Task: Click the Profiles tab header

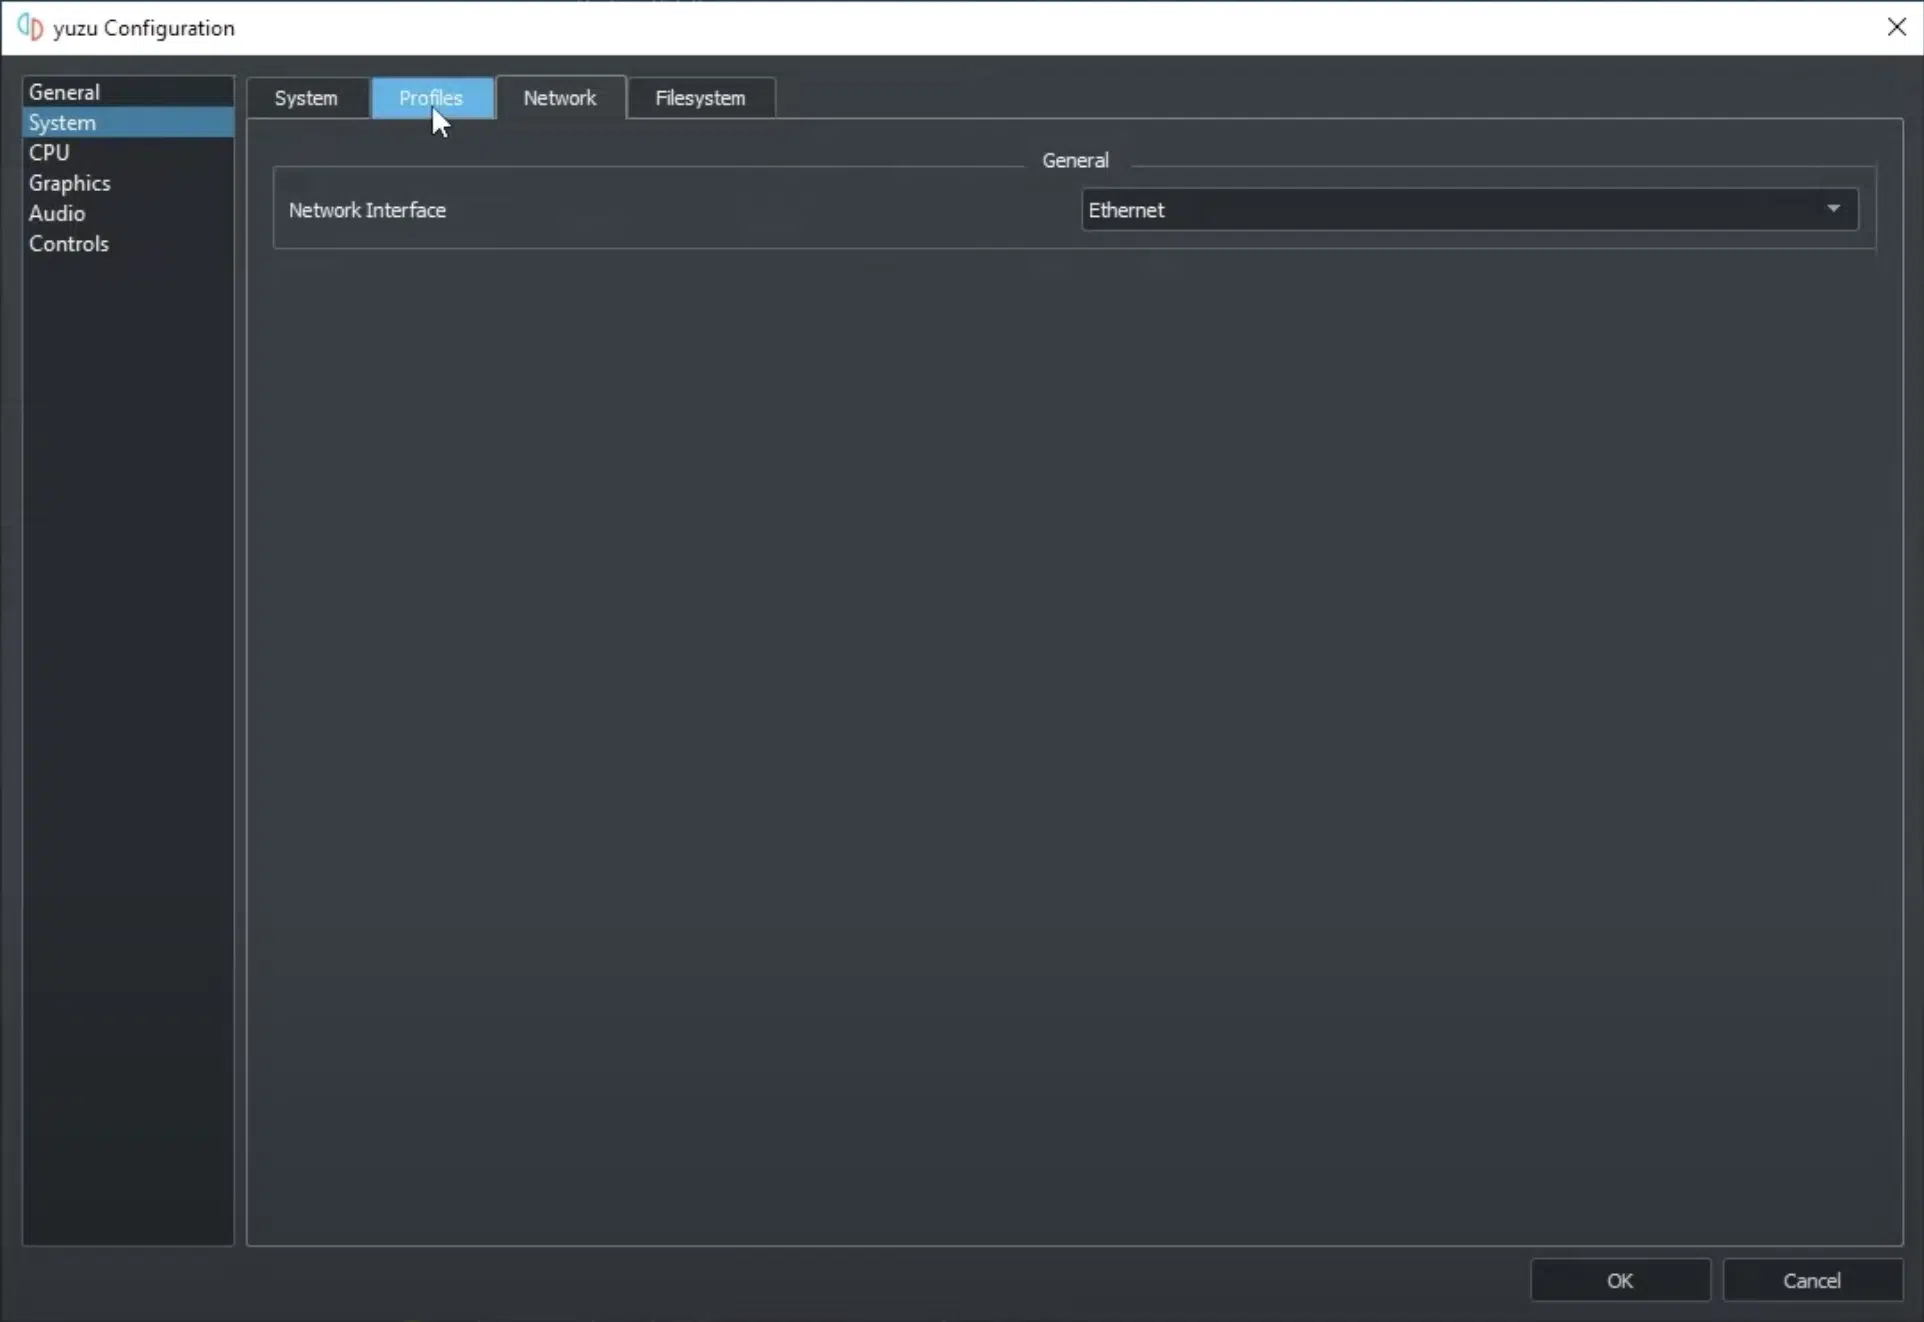Action: tap(431, 97)
